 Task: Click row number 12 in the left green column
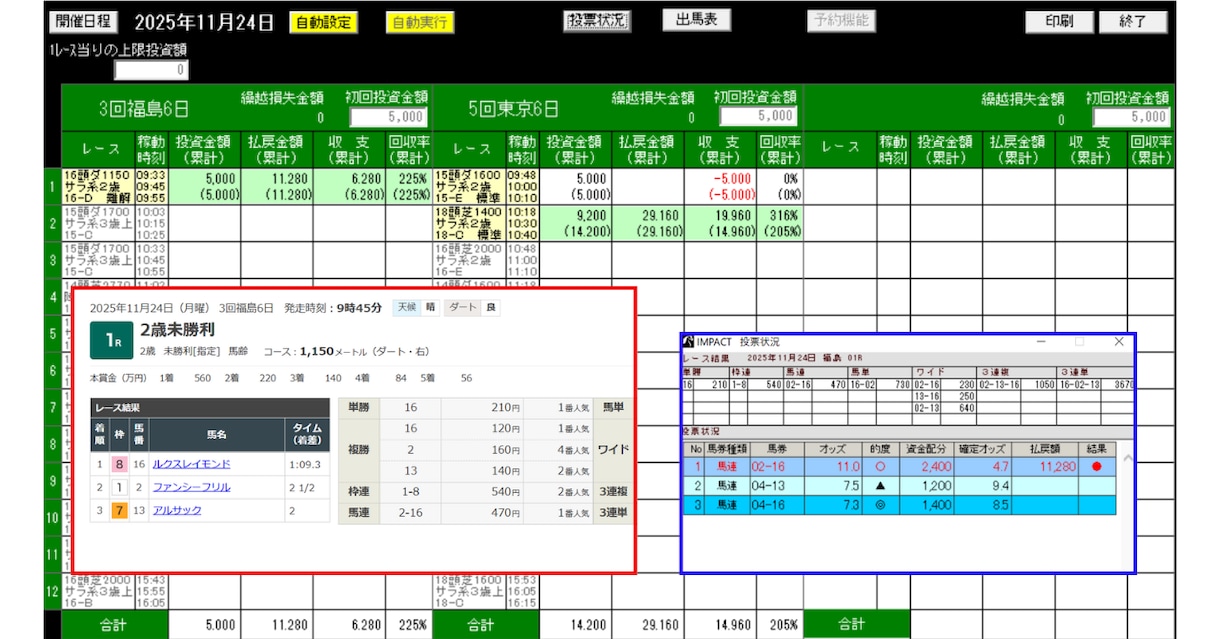[53, 590]
